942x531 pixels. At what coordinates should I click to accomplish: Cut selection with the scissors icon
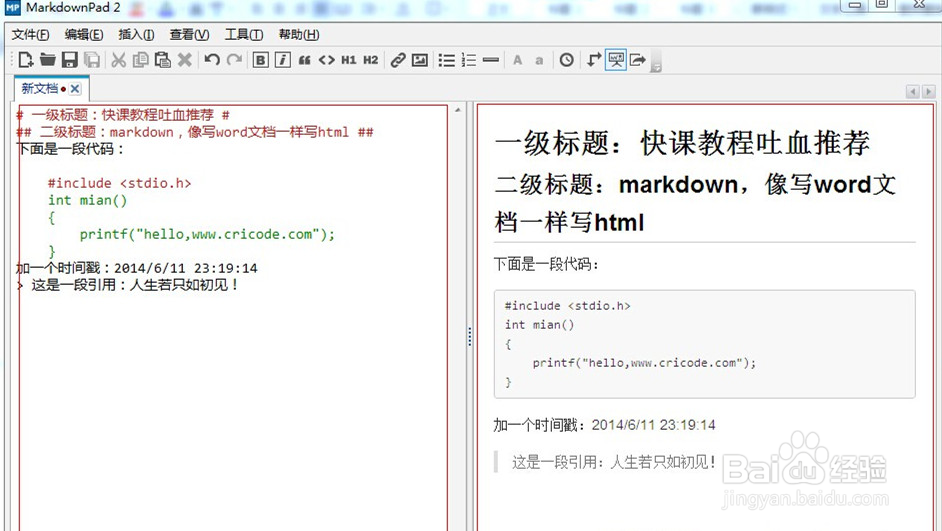coord(119,59)
